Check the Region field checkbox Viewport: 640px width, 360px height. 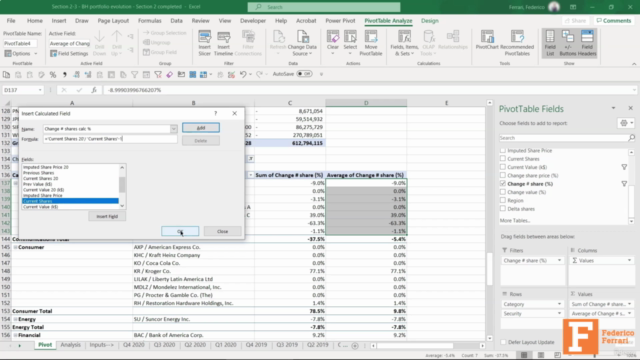(503, 200)
